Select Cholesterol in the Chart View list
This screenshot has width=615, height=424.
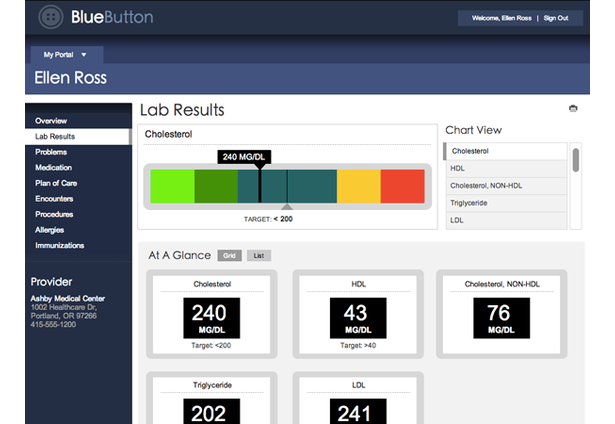506,151
